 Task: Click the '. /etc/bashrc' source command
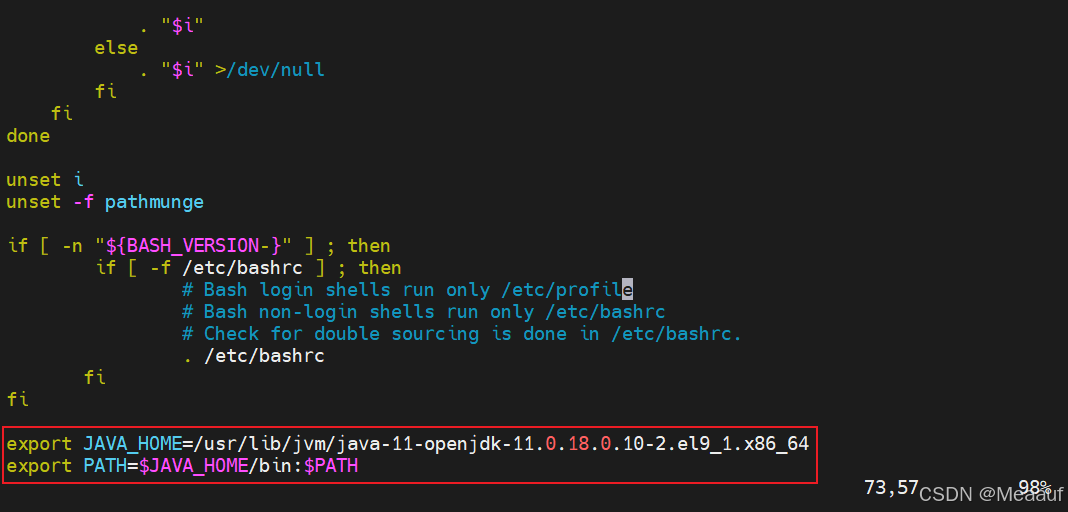253,356
